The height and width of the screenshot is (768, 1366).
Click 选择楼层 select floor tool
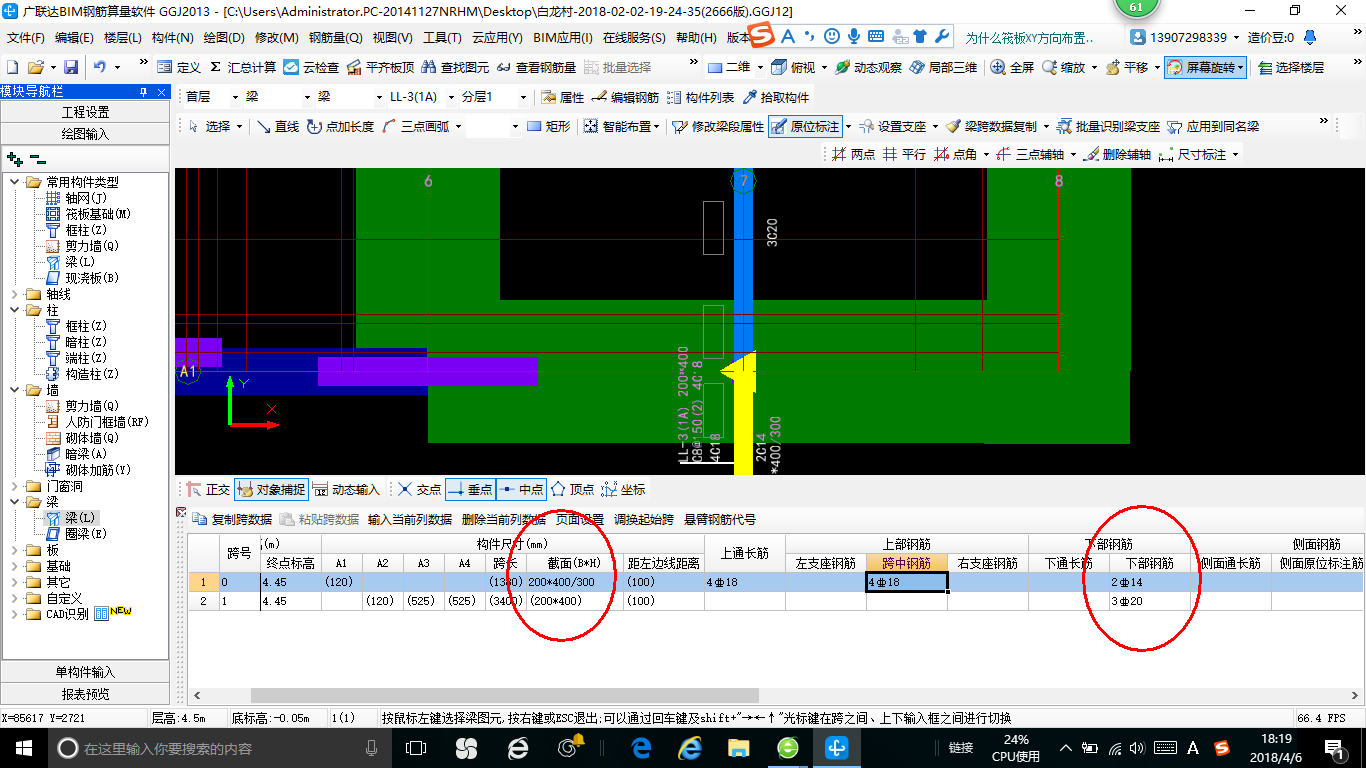click(1291, 67)
